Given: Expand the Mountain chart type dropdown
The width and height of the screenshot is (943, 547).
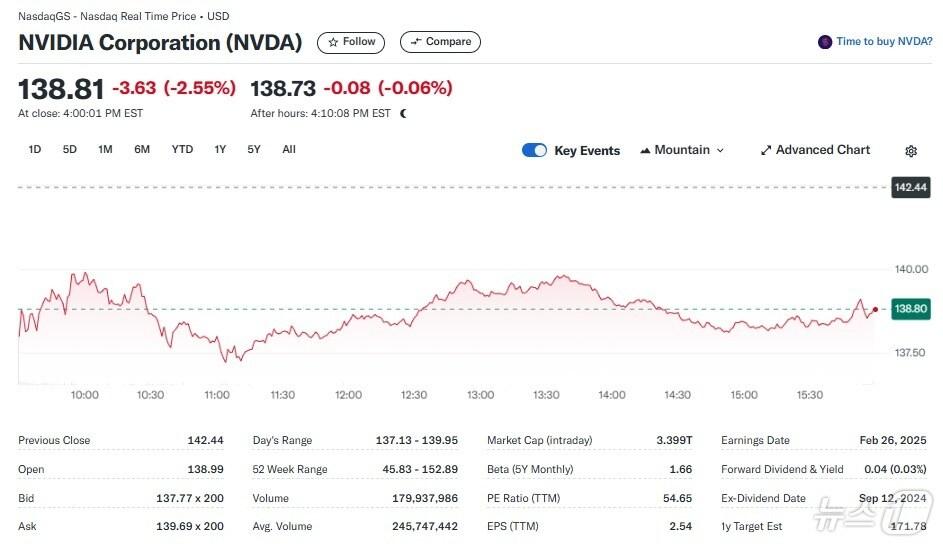Looking at the screenshot, I should [681, 150].
